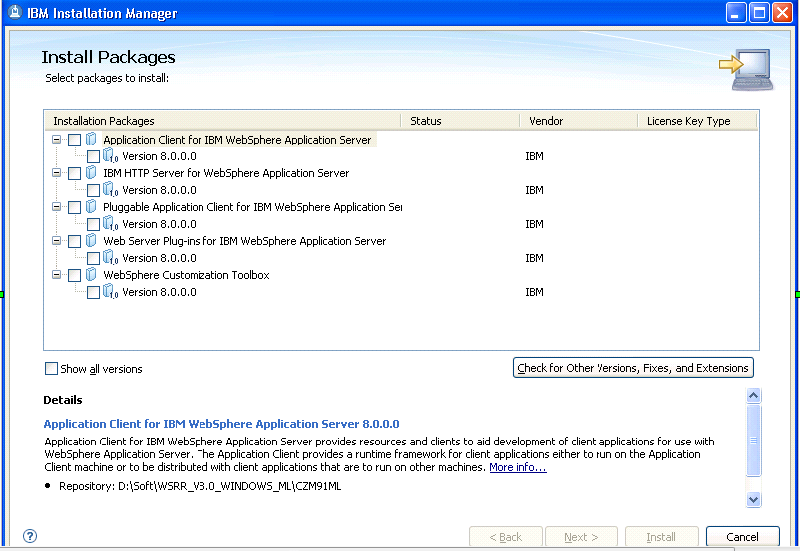Image resolution: width=800 pixels, height=551 pixels.
Task: Click Installation Packages column header
Action: [x=222, y=121]
